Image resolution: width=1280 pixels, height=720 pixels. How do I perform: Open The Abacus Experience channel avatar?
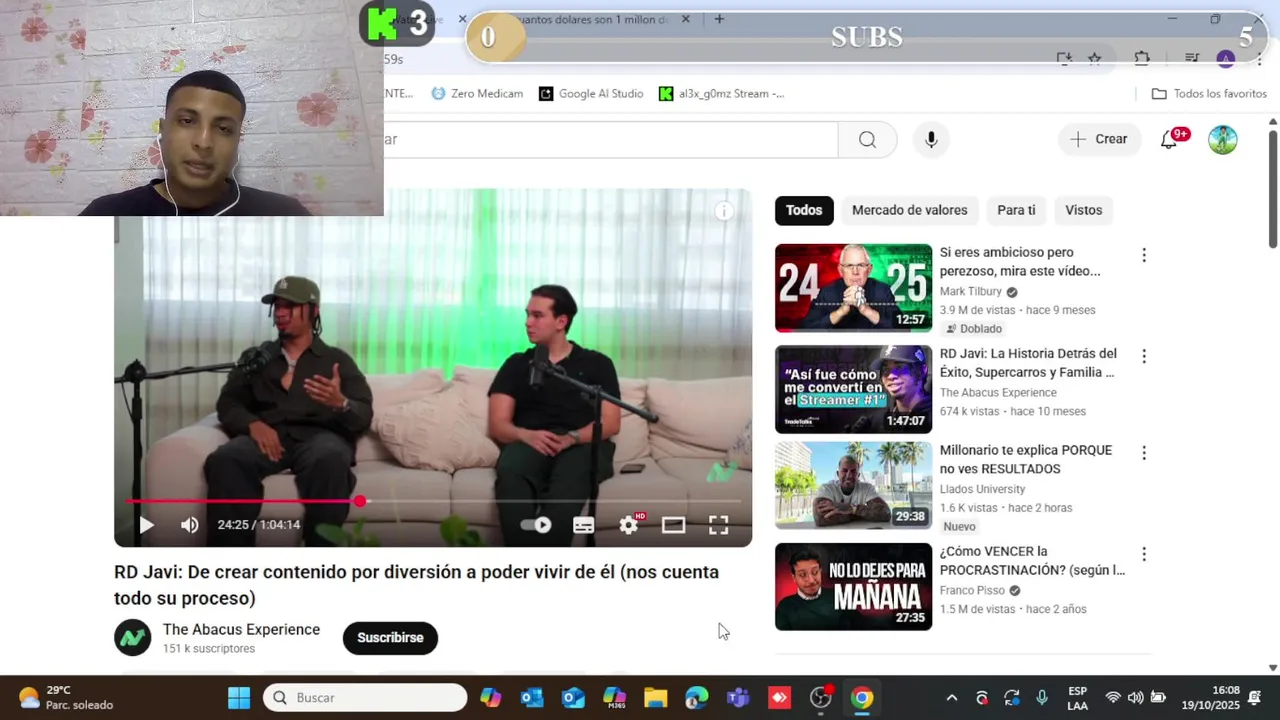132,637
